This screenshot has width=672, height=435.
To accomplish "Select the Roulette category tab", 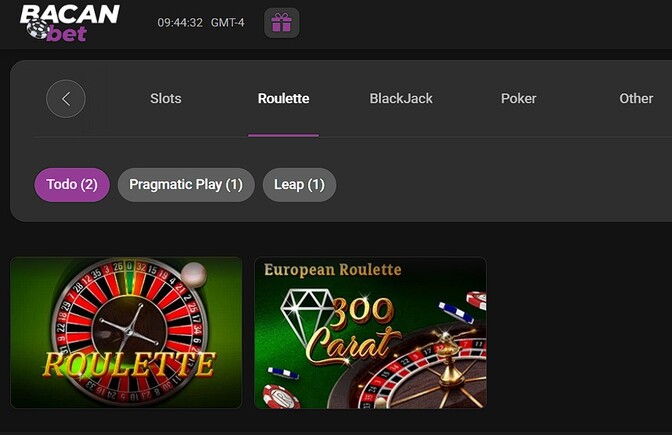I will point(283,99).
